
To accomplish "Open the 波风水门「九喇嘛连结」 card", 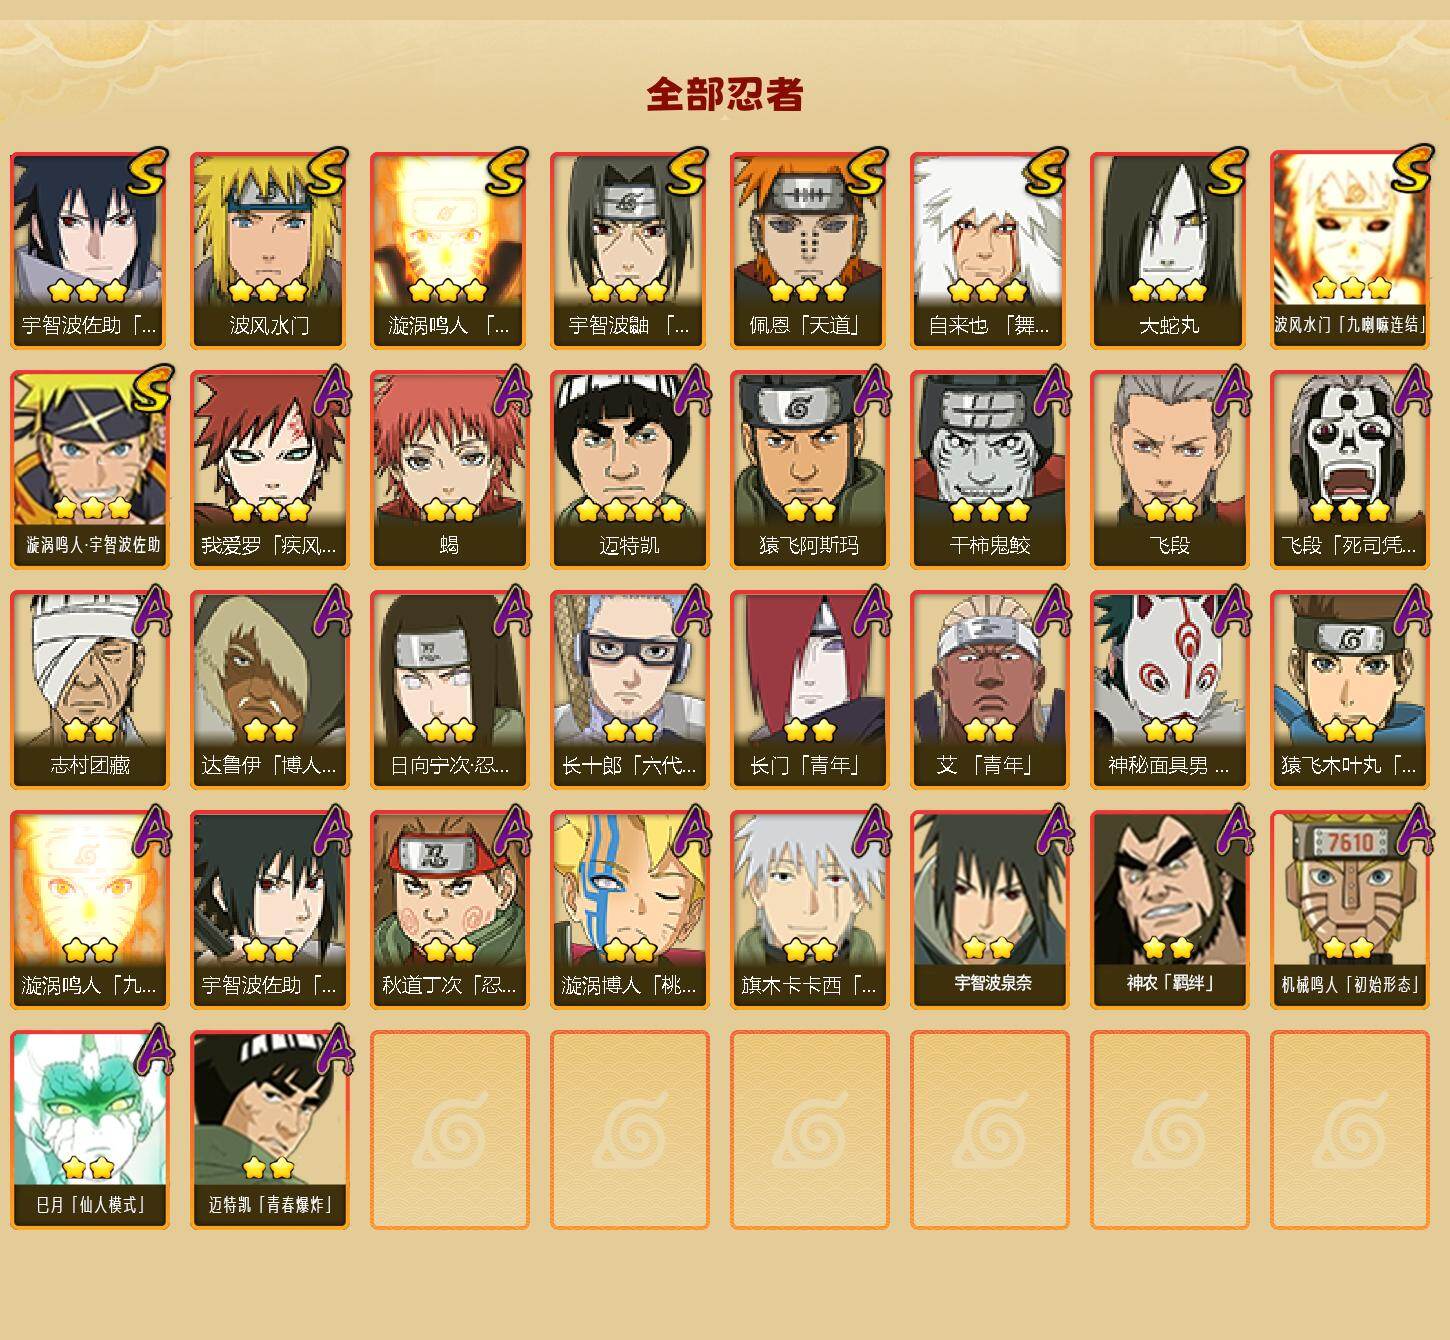I will click(x=1349, y=250).
